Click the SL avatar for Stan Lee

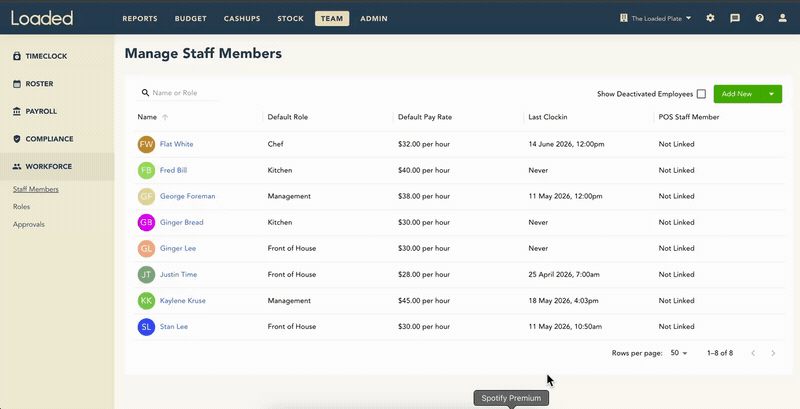click(x=146, y=327)
